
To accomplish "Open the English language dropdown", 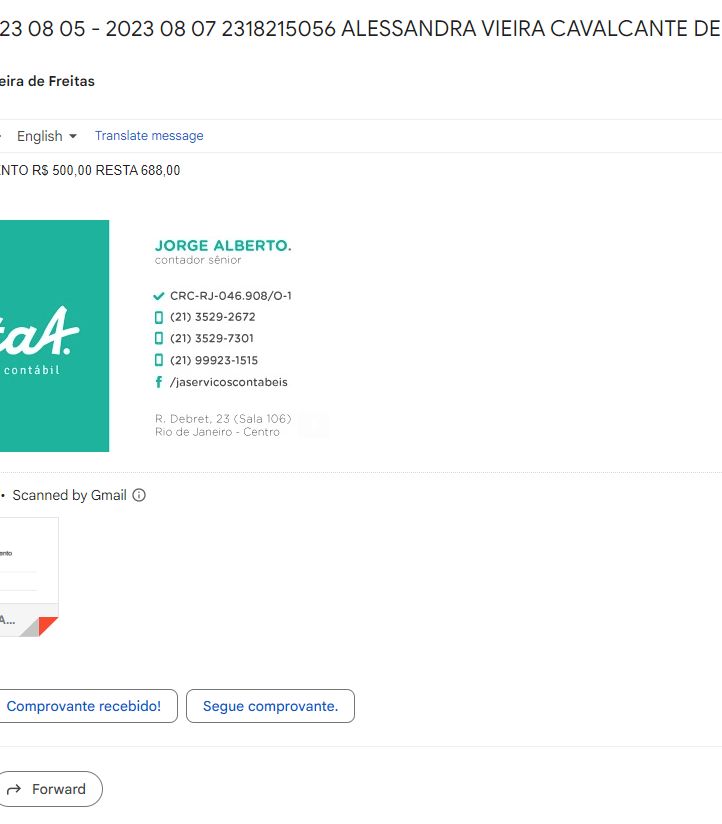I will (x=47, y=136).
